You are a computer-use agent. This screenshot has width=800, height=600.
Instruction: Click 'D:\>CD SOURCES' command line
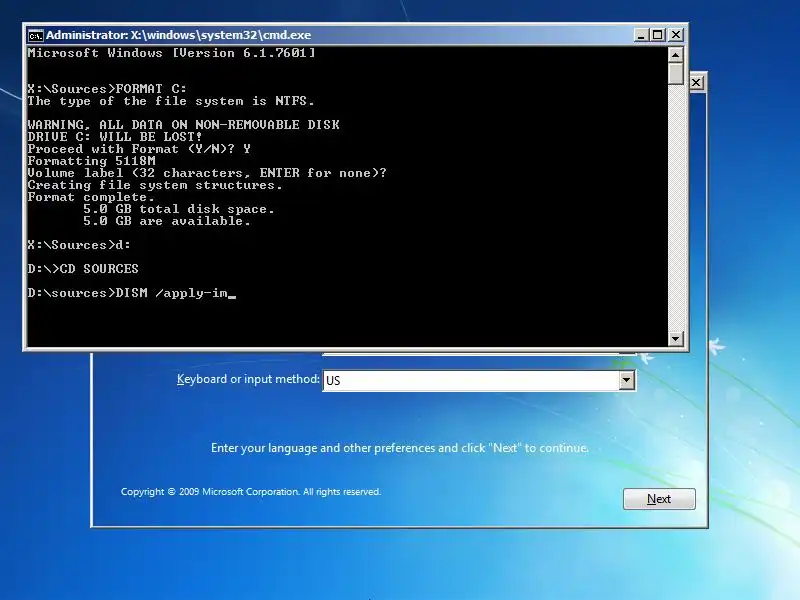(x=83, y=269)
